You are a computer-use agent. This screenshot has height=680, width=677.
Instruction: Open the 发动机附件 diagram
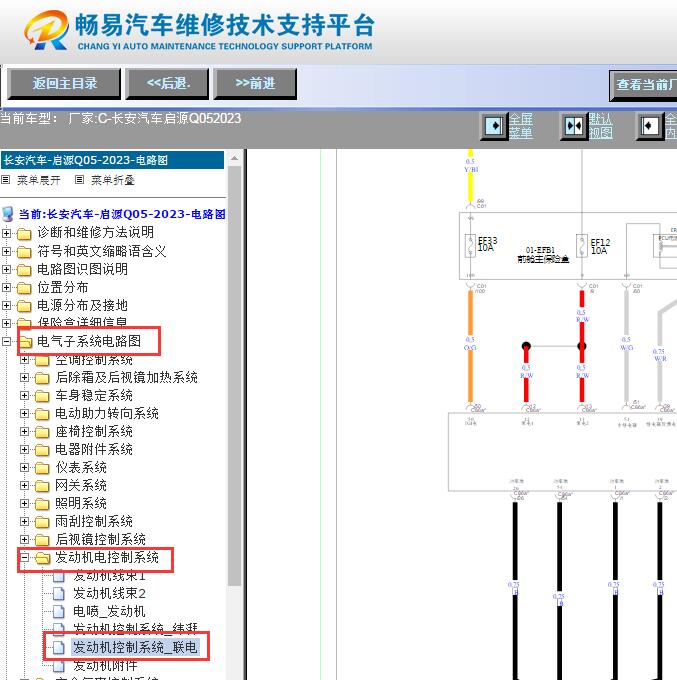point(105,665)
